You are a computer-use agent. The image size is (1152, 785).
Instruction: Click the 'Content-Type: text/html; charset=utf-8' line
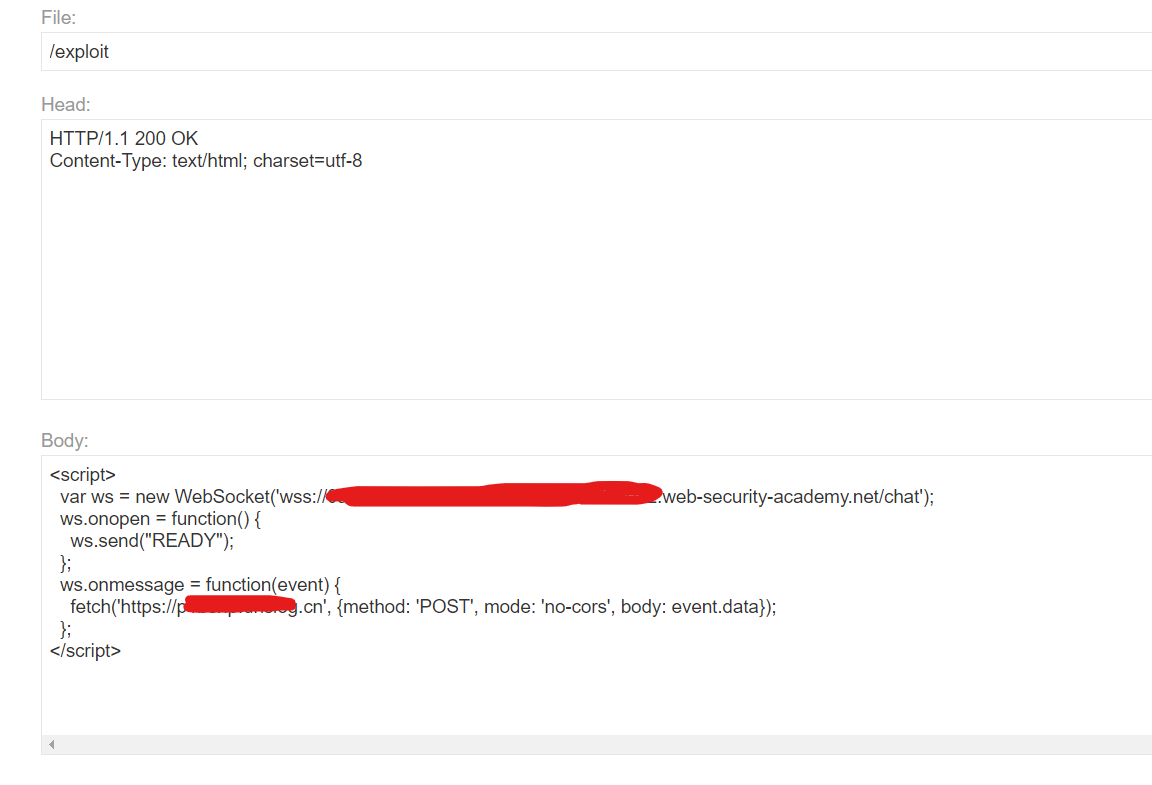click(x=206, y=161)
